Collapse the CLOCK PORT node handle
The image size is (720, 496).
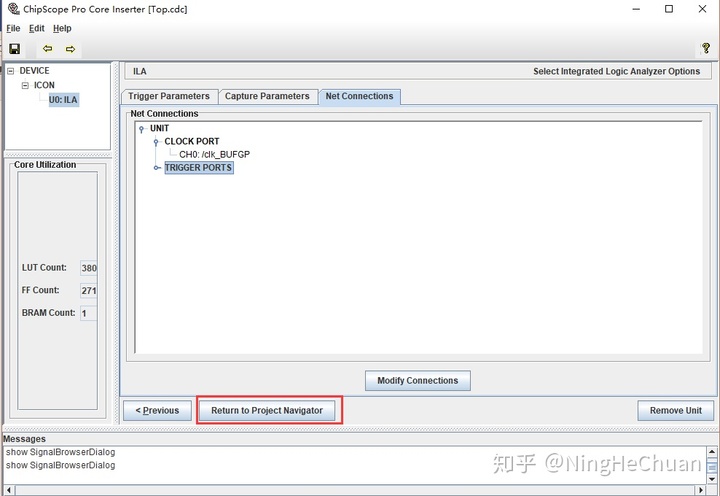[x=156, y=142]
